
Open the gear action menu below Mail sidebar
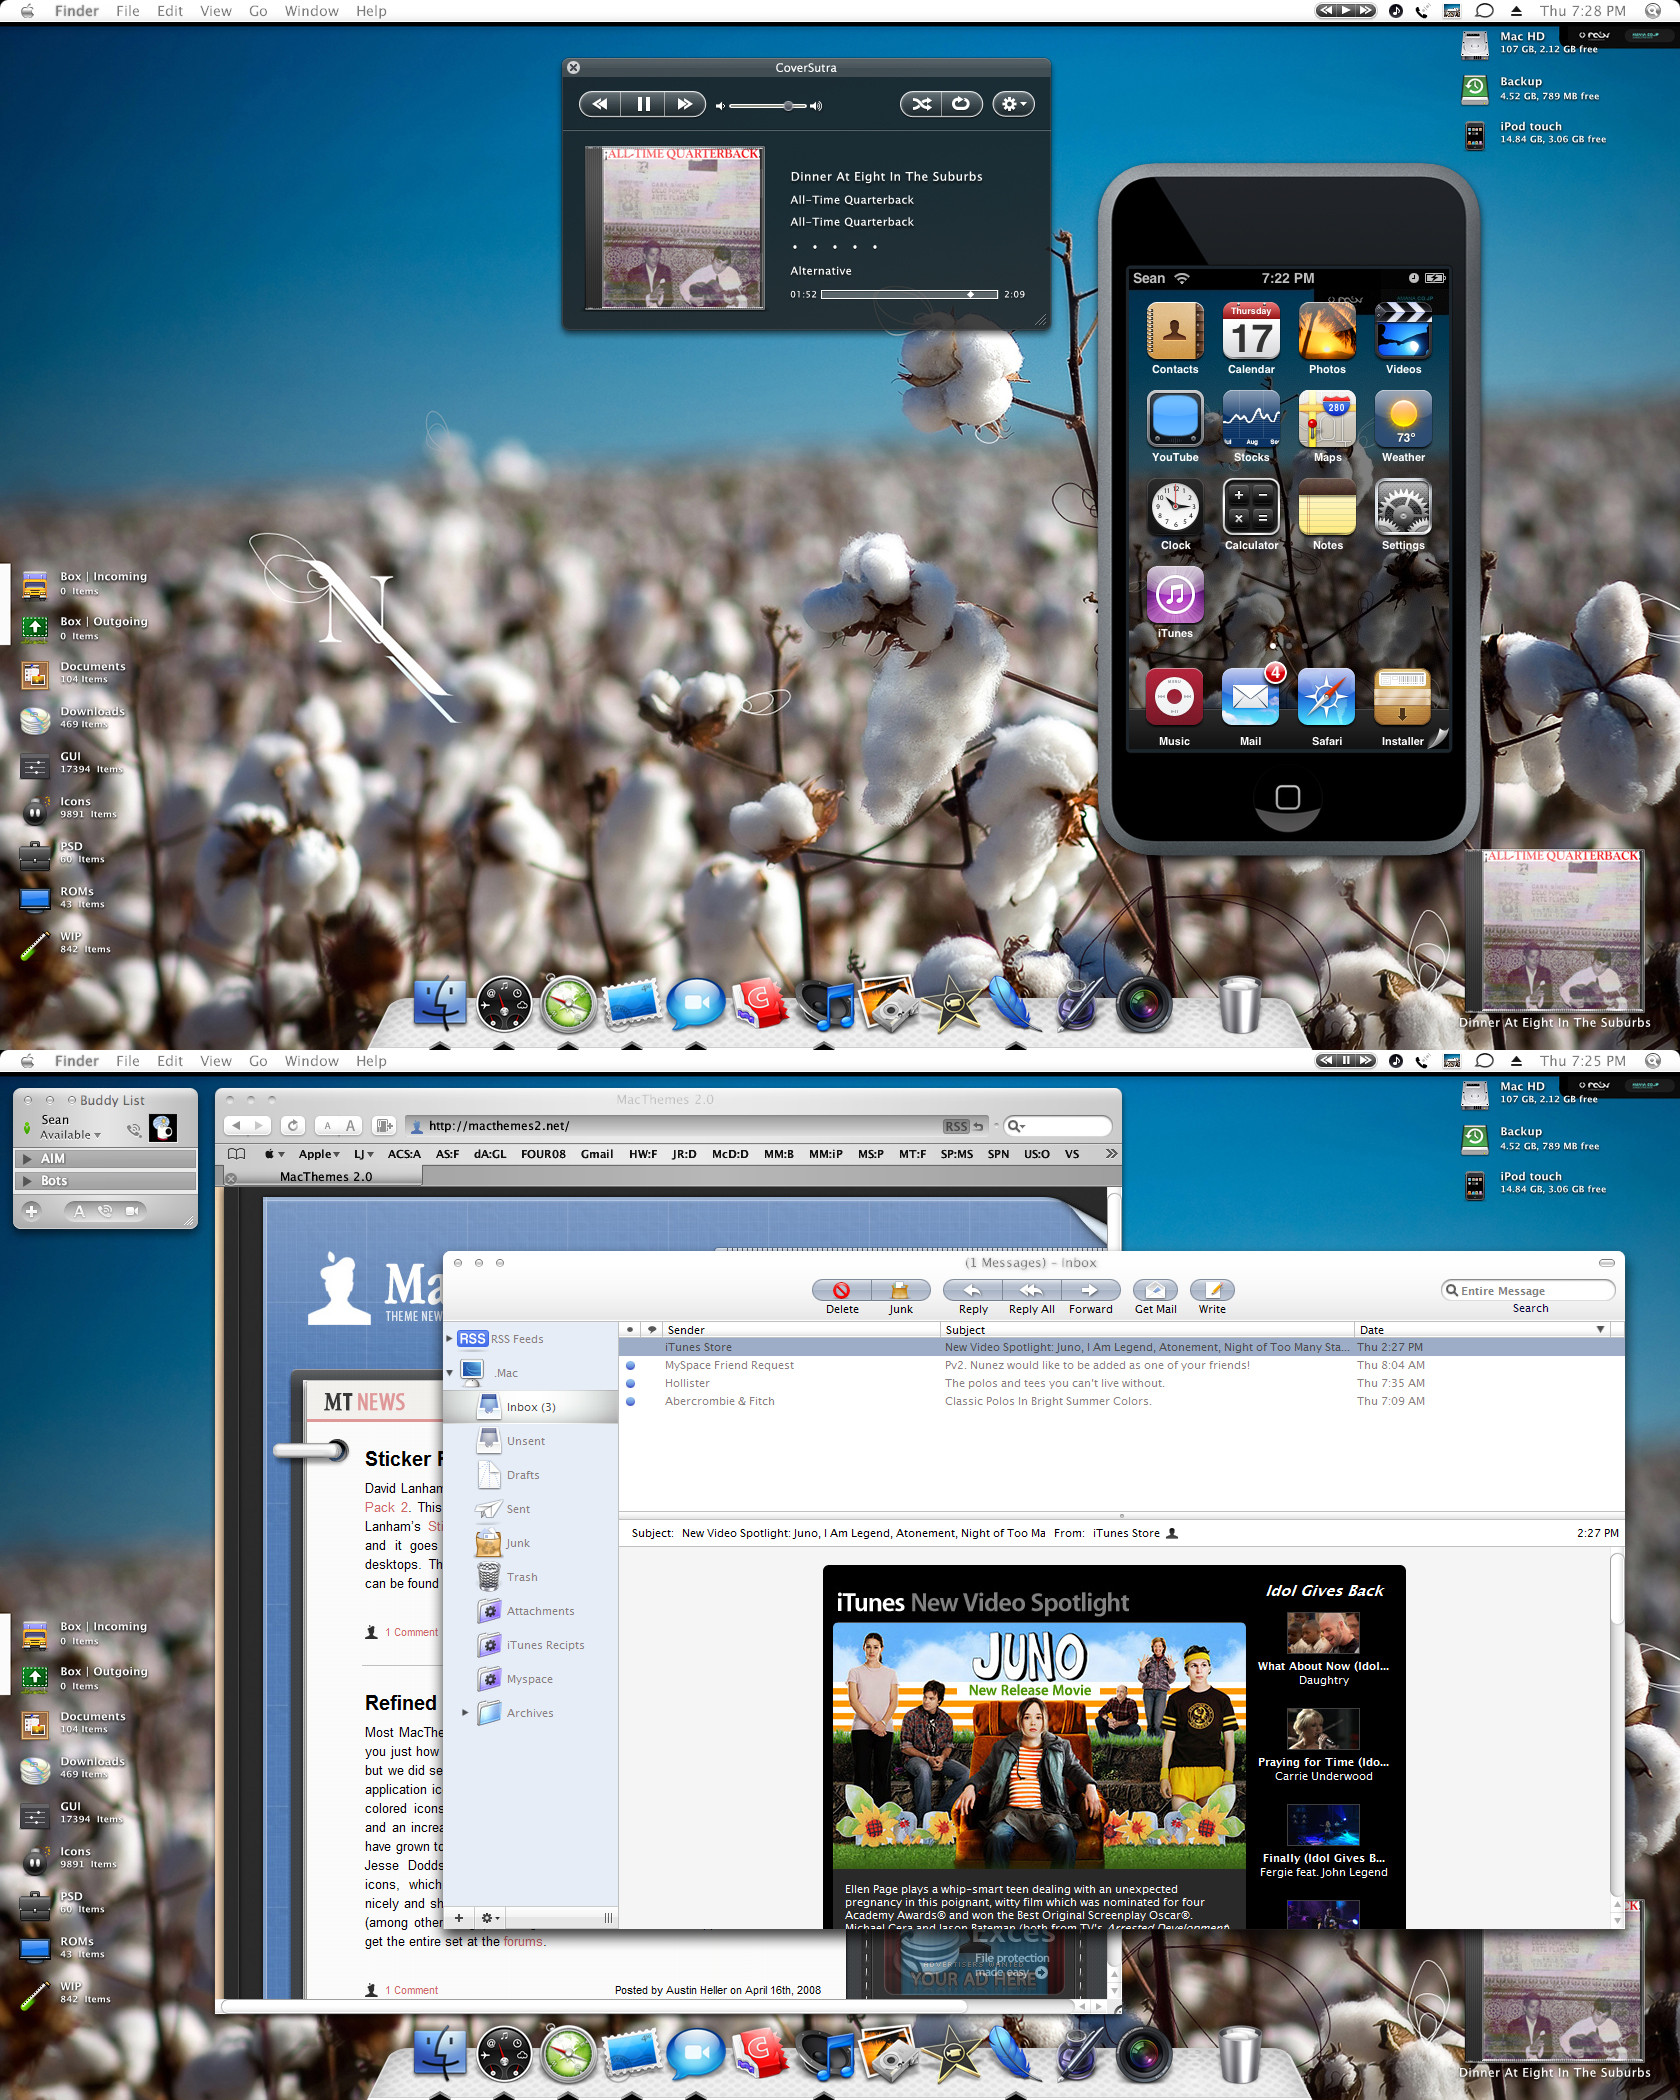pos(490,1917)
